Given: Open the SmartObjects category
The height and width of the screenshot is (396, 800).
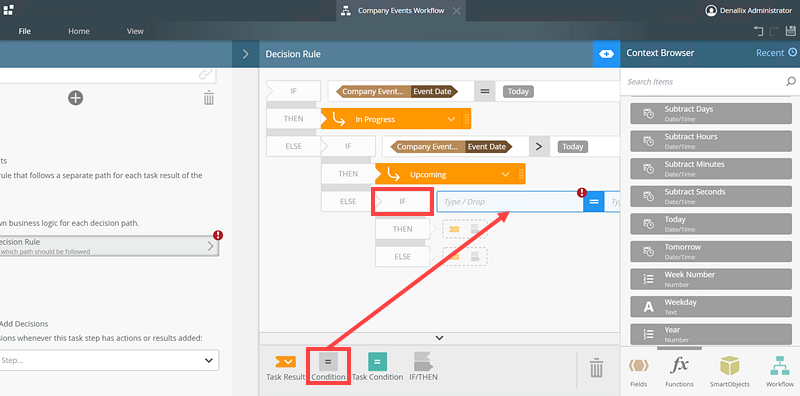Looking at the screenshot, I should (x=730, y=366).
